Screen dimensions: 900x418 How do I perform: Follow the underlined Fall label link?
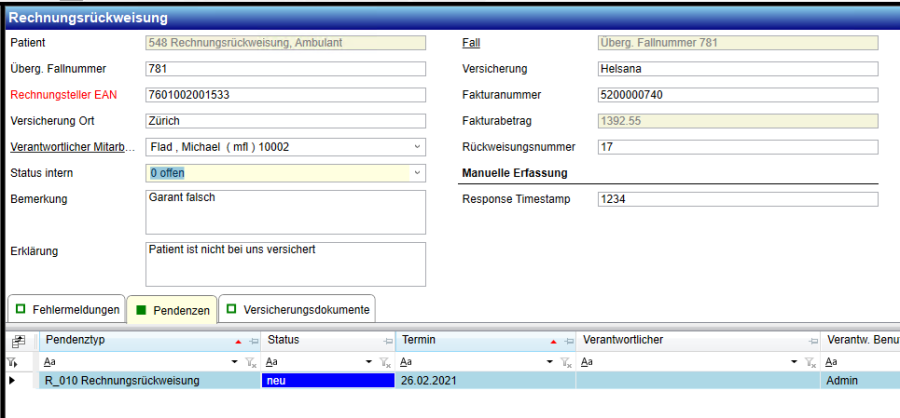[x=471, y=42]
